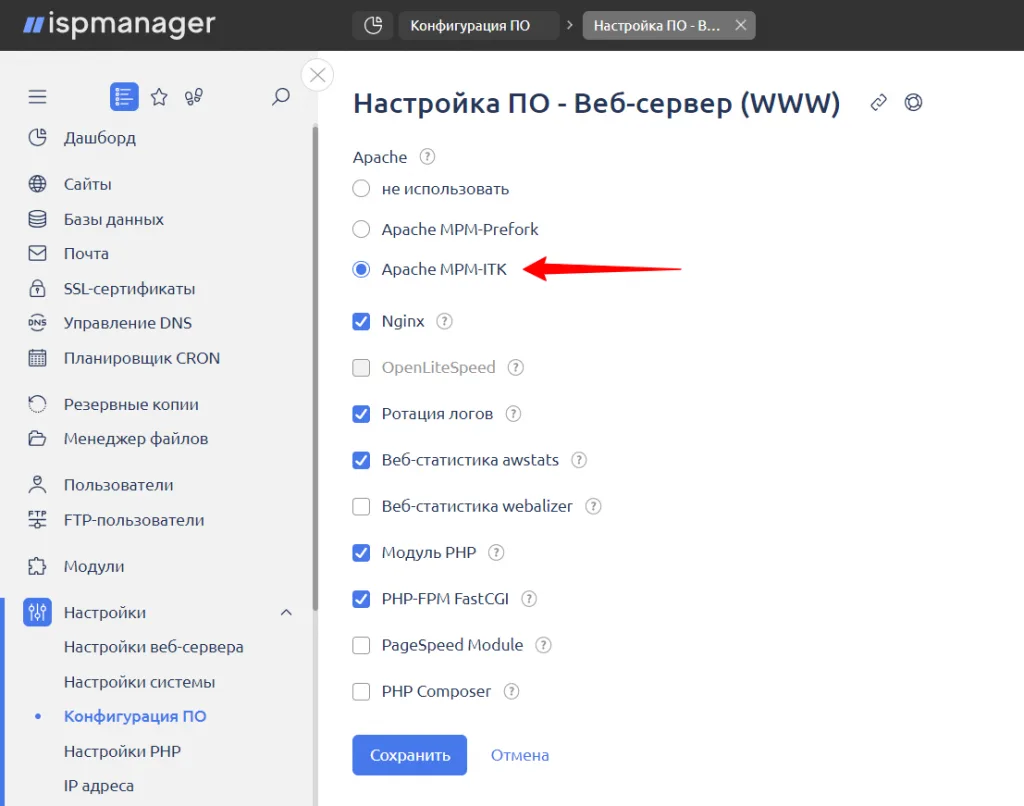This screenshot has width=1024, height=806.
Task: Show help tooltip for PHP Composer
Action: (511, 692)
